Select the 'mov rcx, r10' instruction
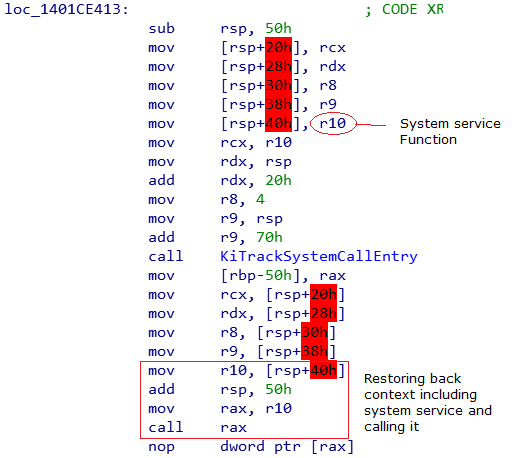The height and width of the screenshot is (458, 517). (x=220, y=143)
